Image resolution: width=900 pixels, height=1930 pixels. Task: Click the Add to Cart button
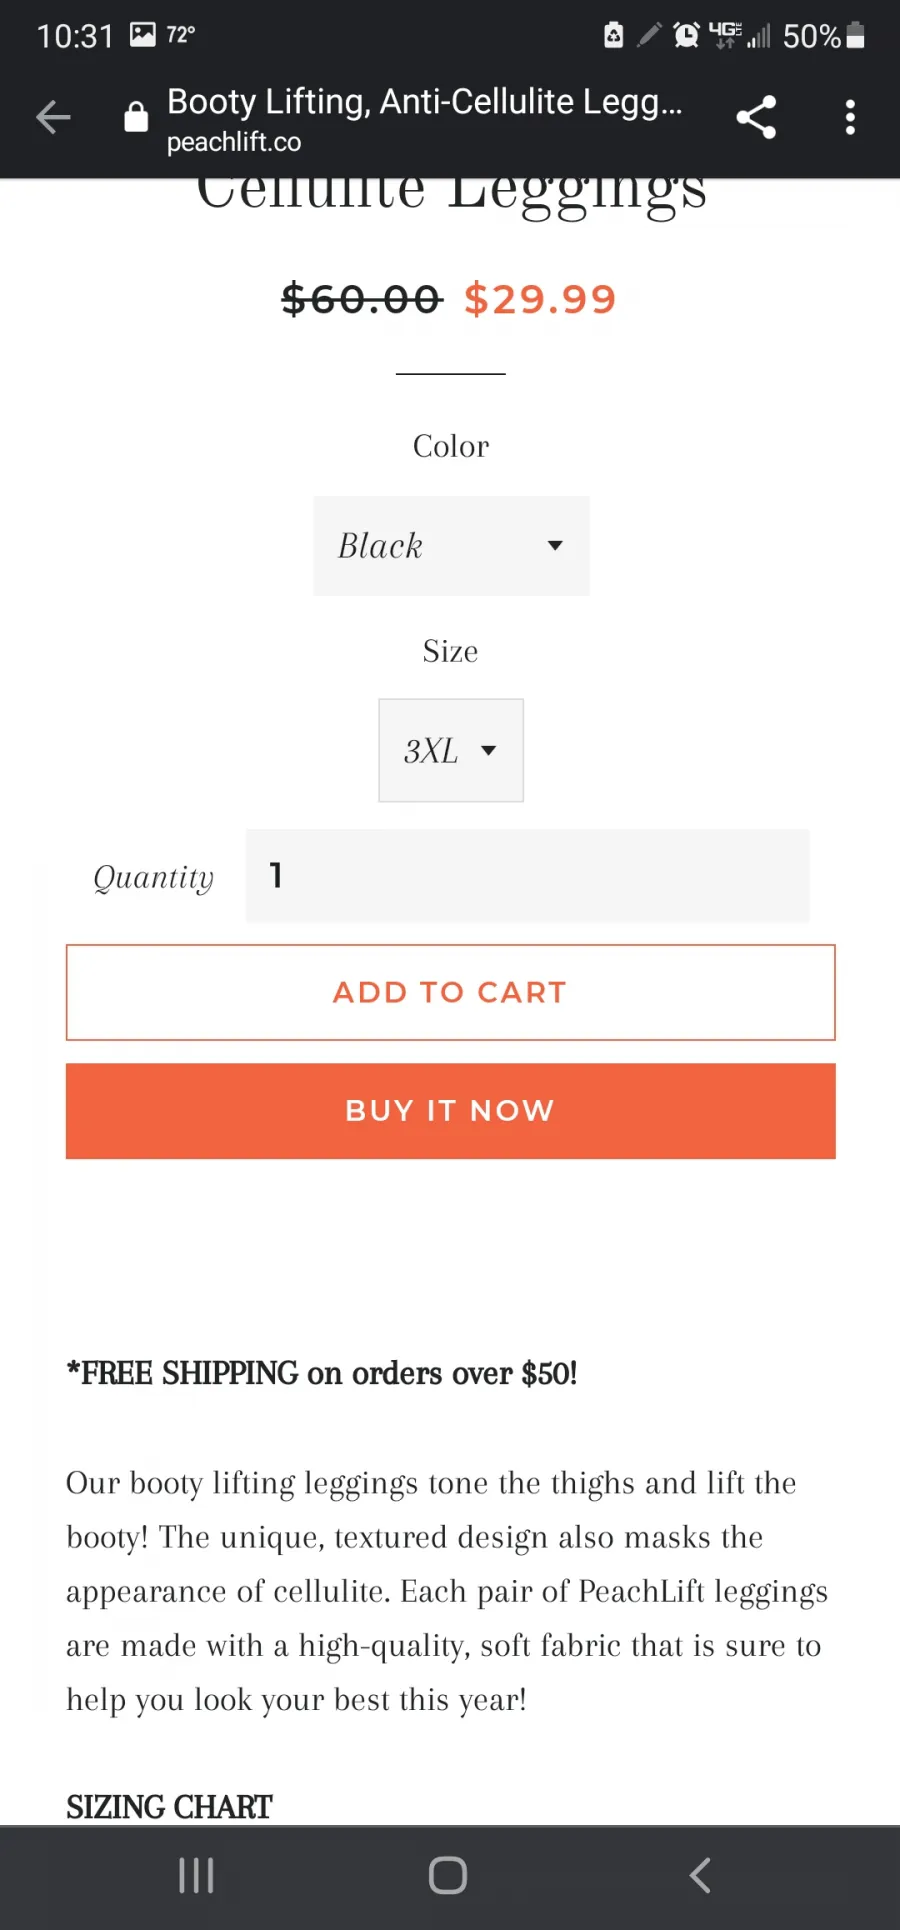point(451,992)
